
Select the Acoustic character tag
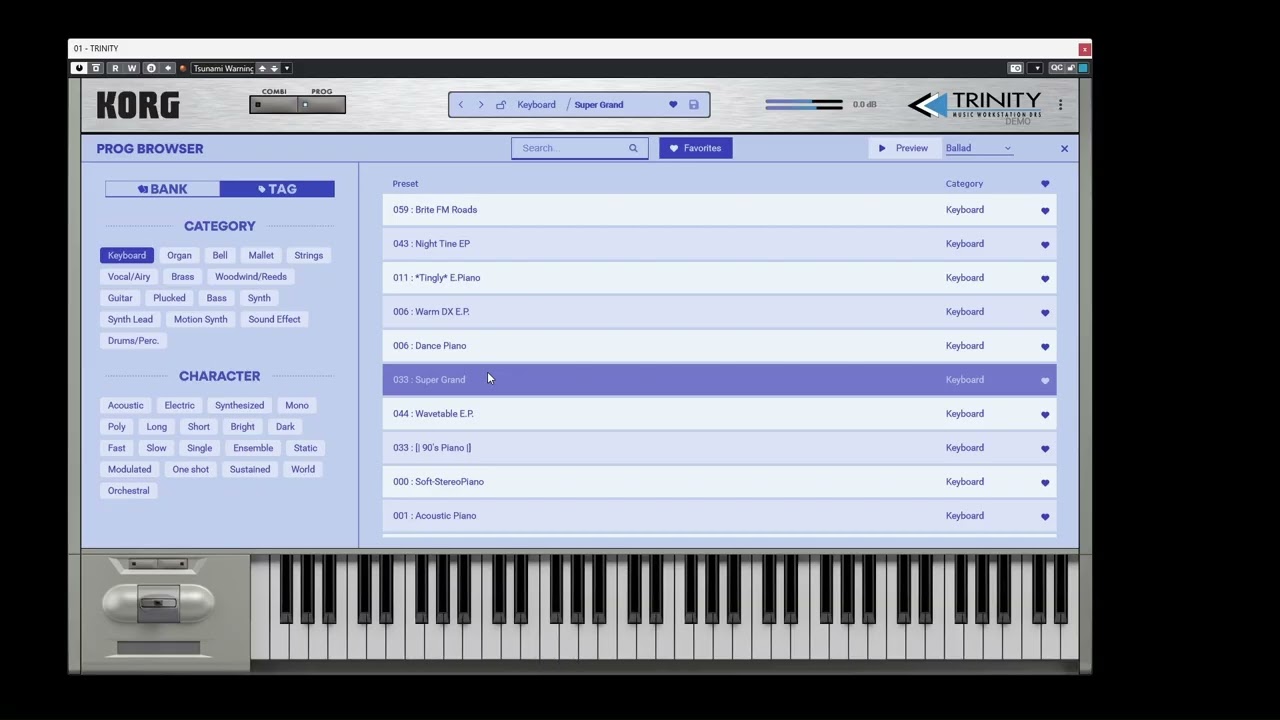(x=125, y=405)
